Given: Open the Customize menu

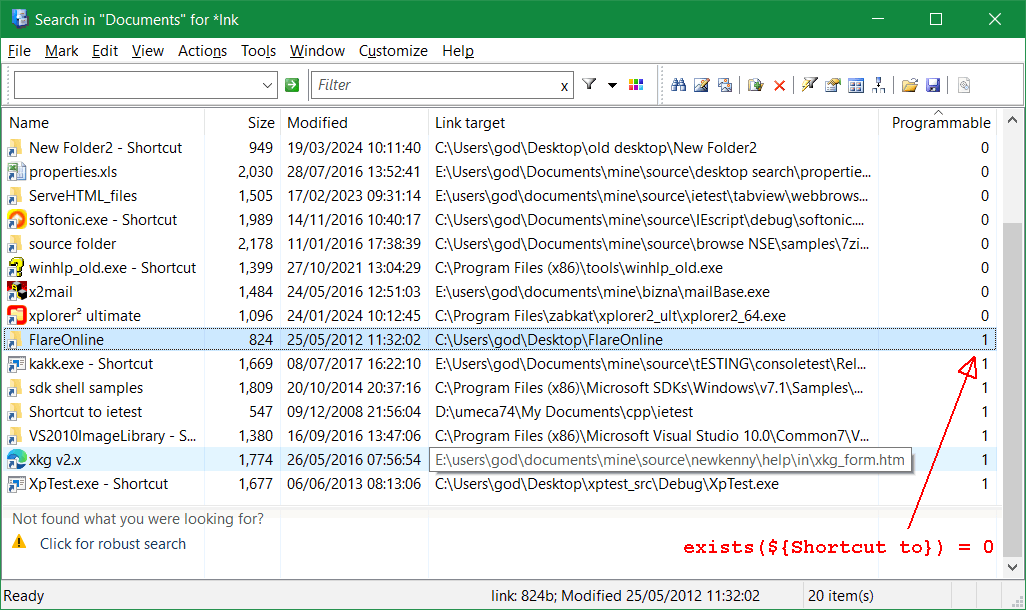Looking at the screenshot, I should coord(393,50).
